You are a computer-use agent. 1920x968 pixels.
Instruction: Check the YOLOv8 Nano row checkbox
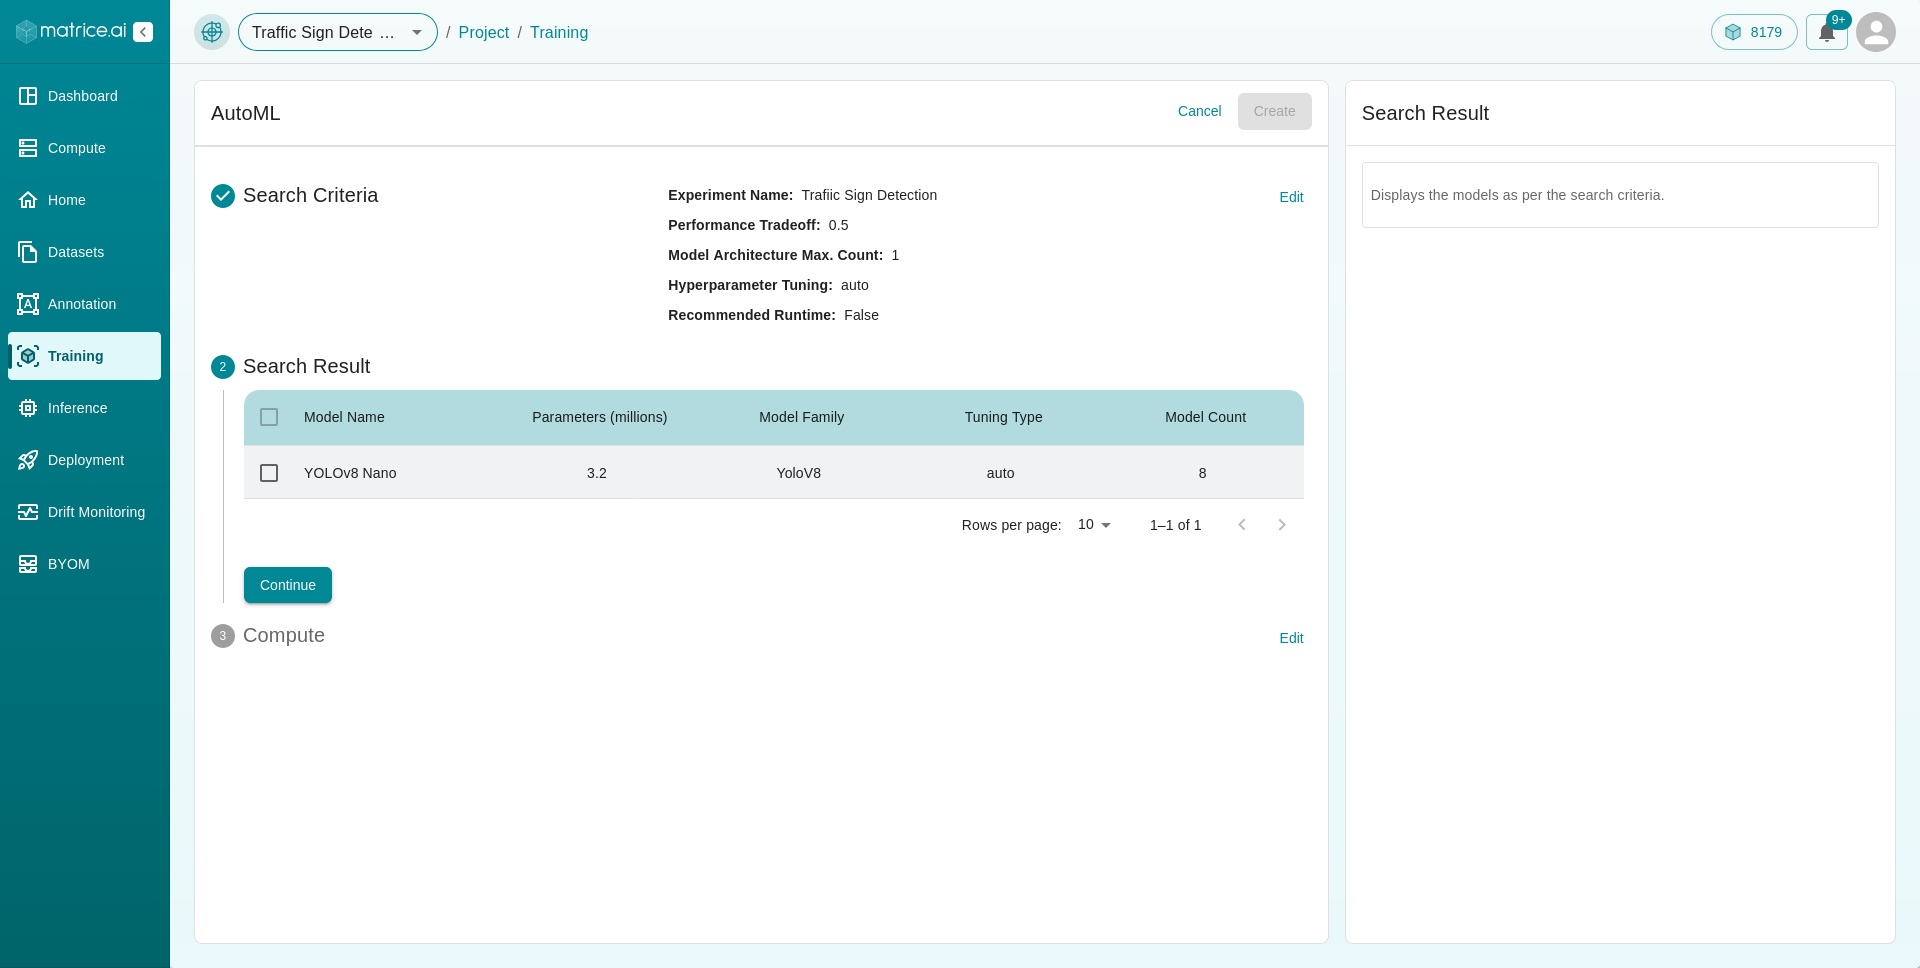tap(269, 473)
